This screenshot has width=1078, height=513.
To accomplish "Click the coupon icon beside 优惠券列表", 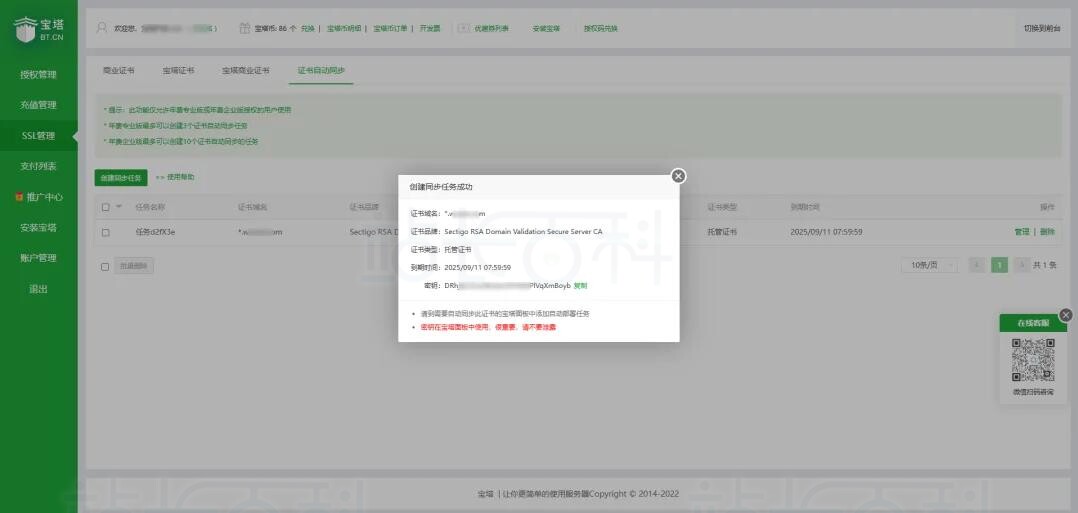I will [x=463, y=28].
